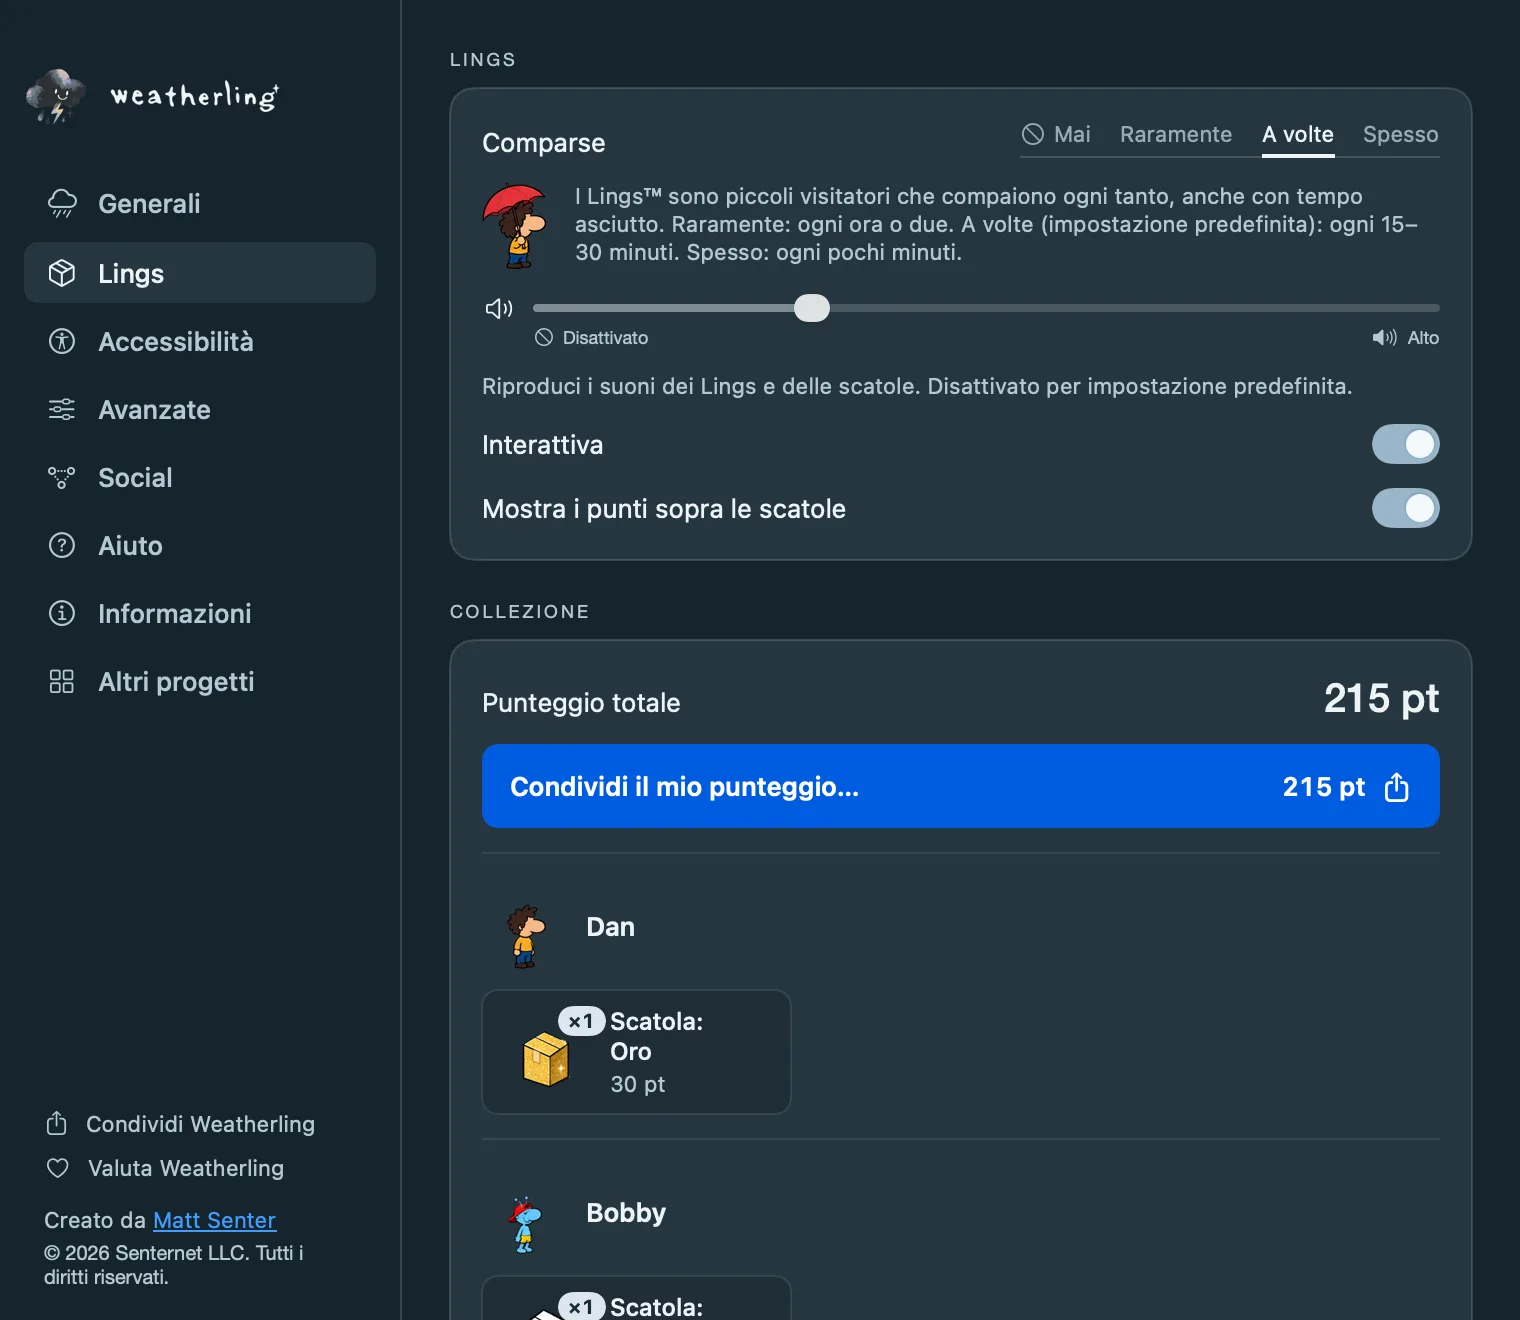Click the 215 pt total score value
Screen dimensions: 1520x1320
pyautogui.click(x=1381, y=698)
